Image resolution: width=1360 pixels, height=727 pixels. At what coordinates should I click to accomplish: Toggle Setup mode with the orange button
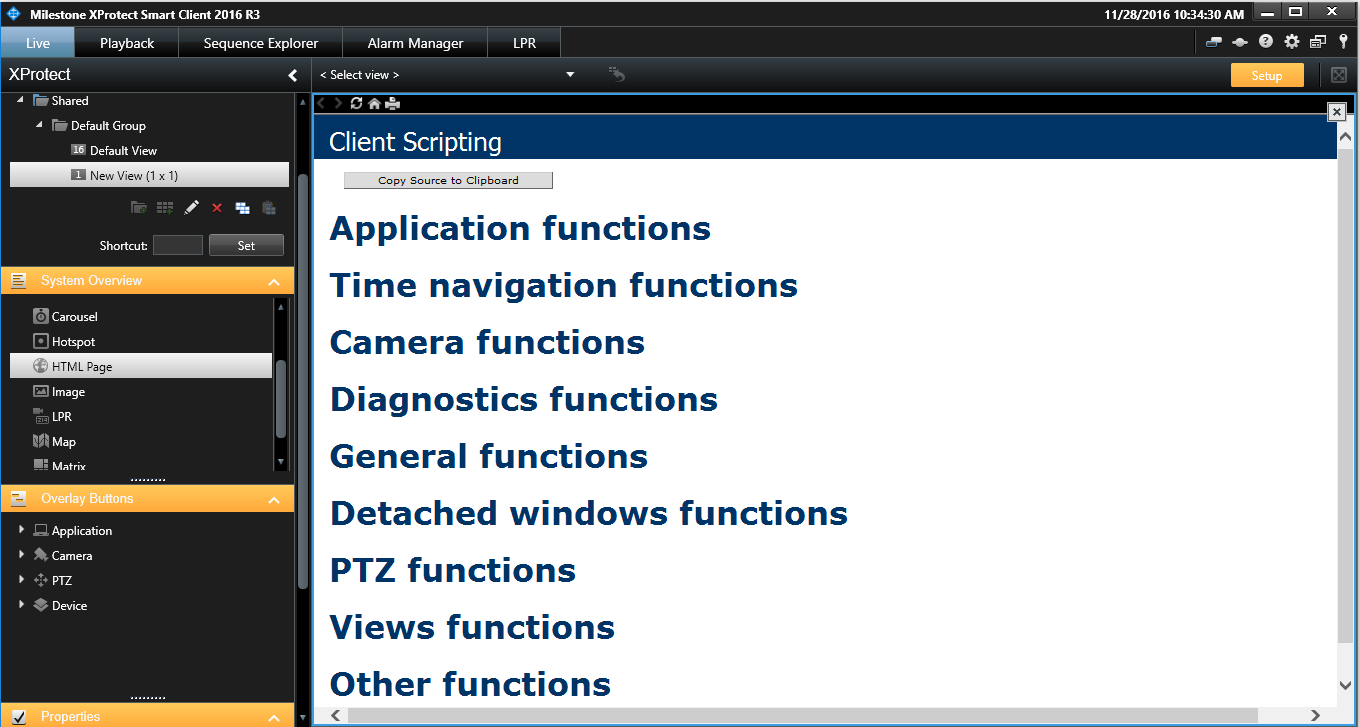1267,74
